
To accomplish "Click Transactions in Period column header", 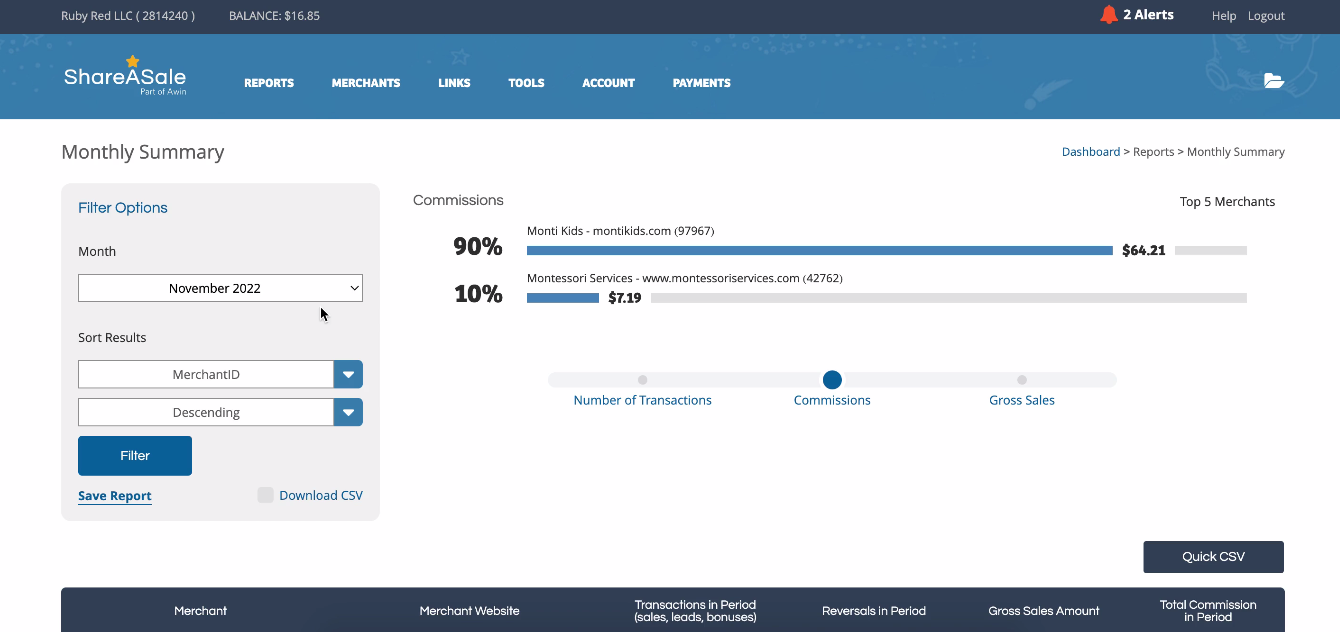I will [x=695, y=611].
